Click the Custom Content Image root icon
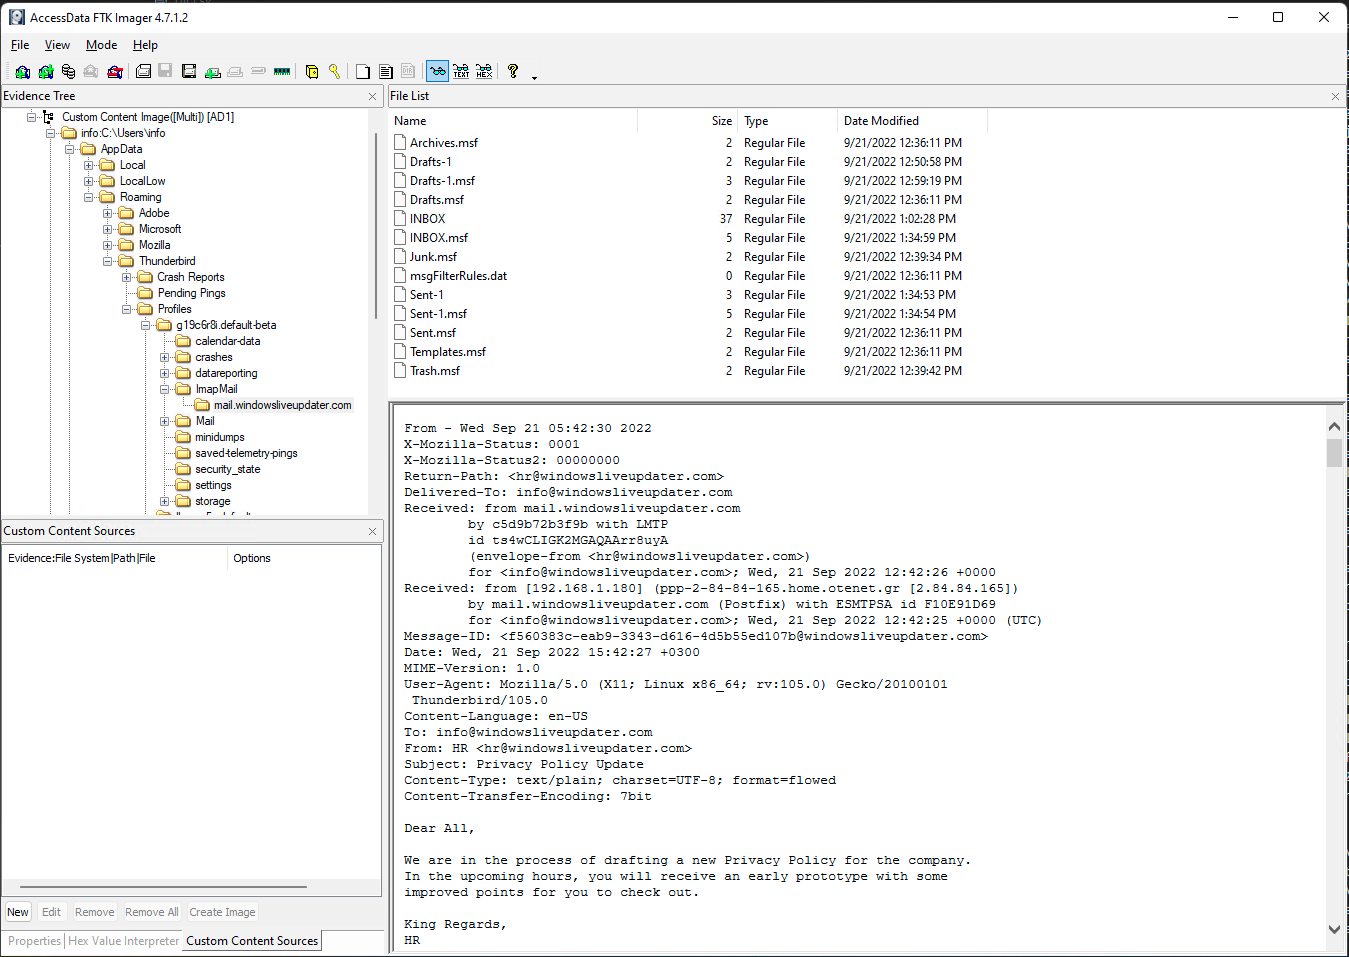 (x=48, y=117)
